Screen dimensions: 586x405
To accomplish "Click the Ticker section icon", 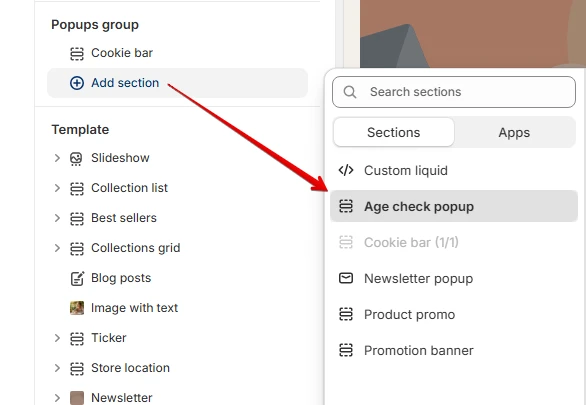I will (x=77, y=338).
